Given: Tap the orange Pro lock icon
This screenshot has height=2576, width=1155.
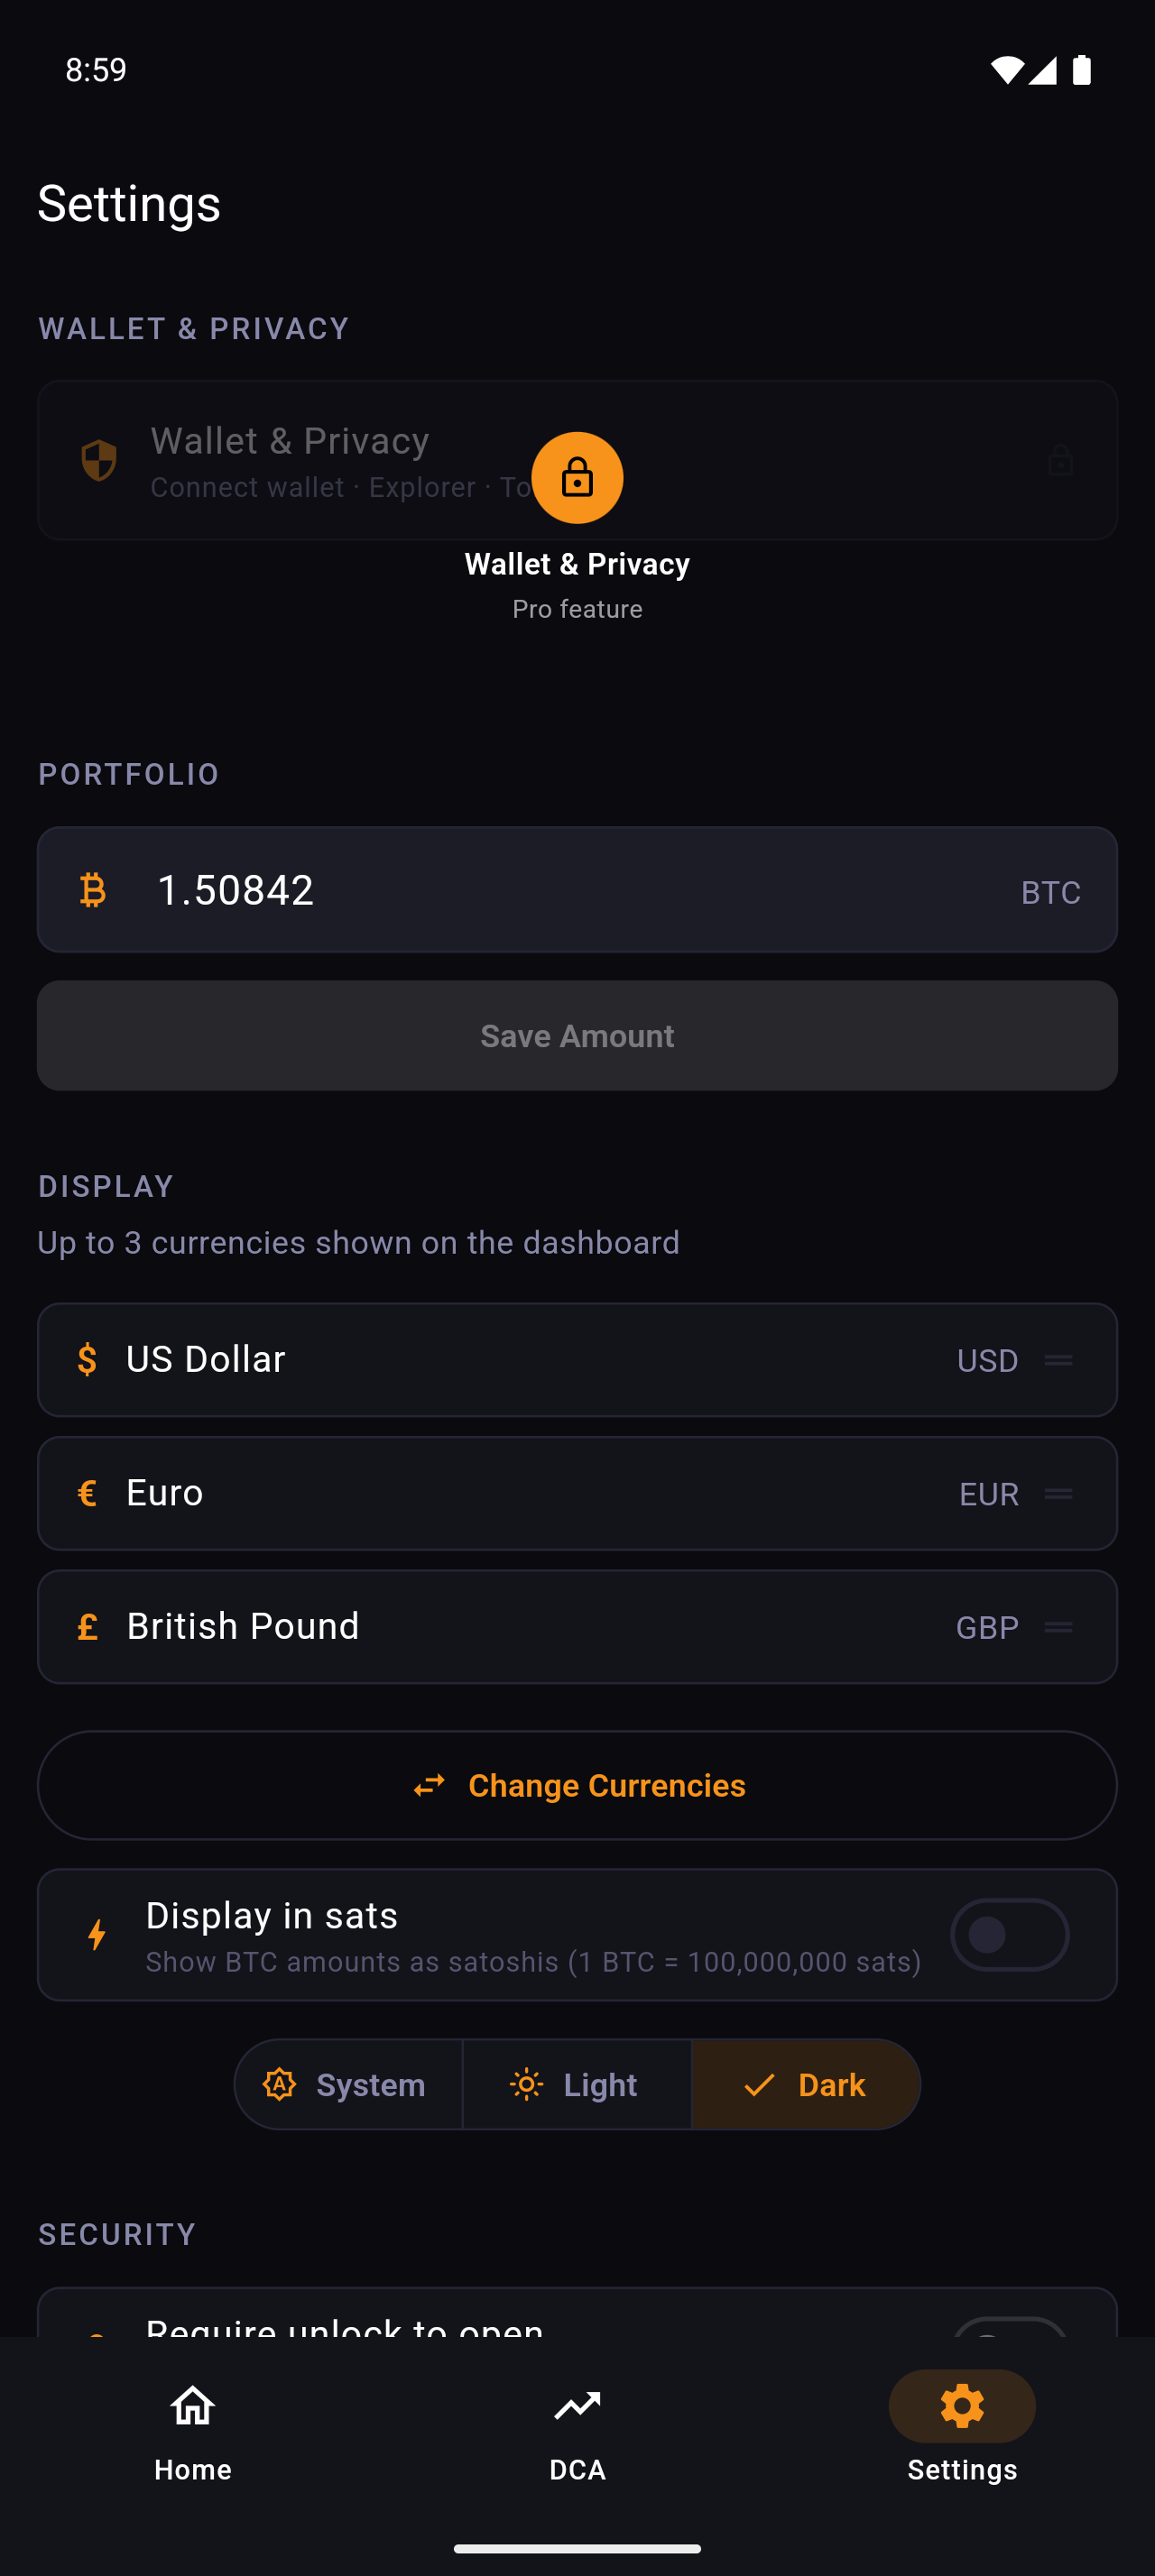Looking at the screenshot, I should tap(577, 478).
